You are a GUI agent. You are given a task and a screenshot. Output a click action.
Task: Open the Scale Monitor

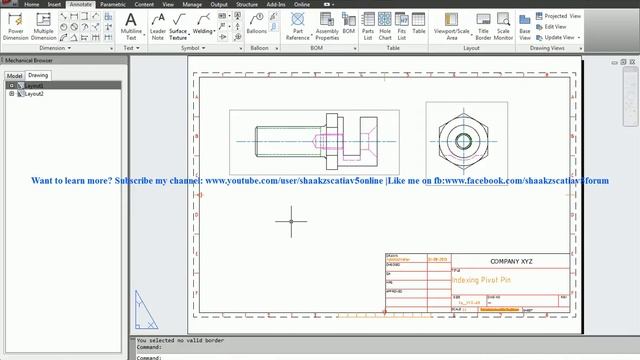[503, 27]
